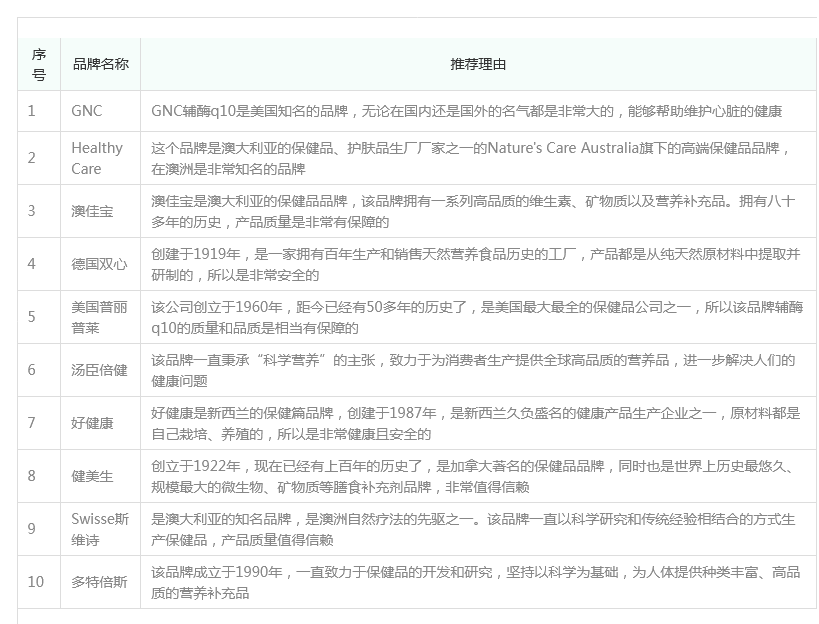819x624 pixels.
Task: Select the GNC brand name cell
Action: click(x=87, y=111)
